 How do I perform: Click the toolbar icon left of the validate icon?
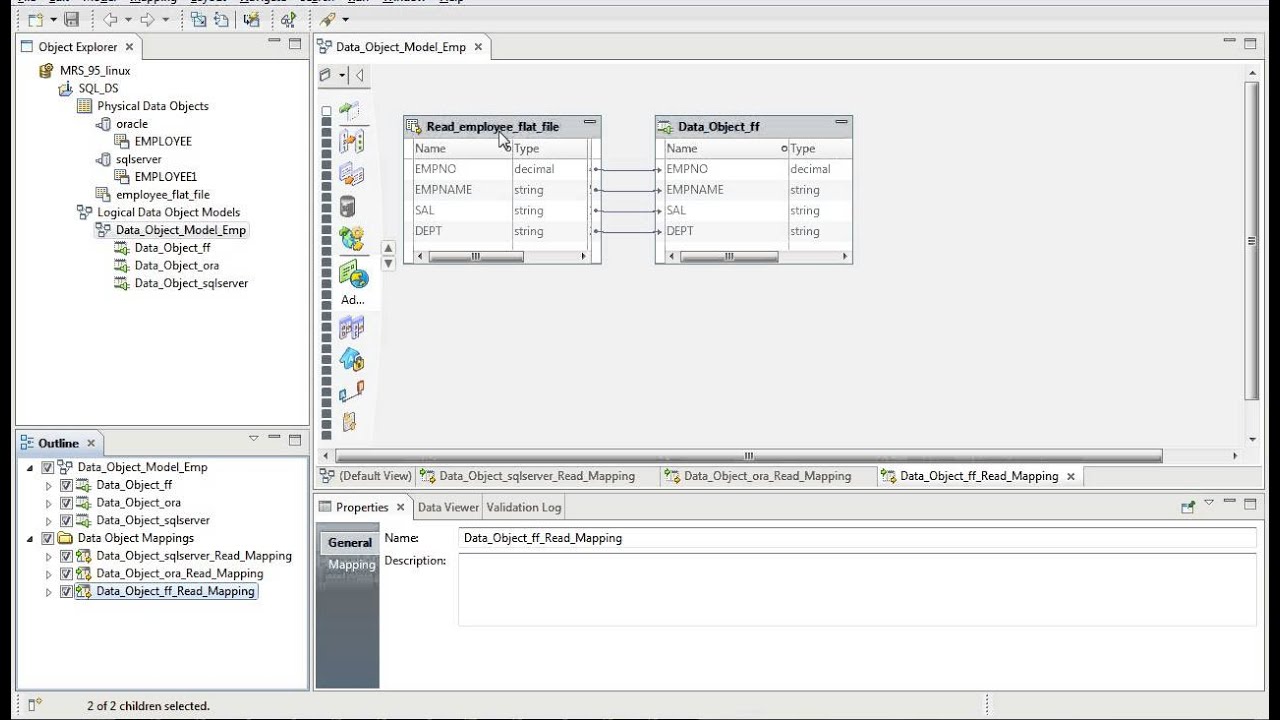pos(250,19)
